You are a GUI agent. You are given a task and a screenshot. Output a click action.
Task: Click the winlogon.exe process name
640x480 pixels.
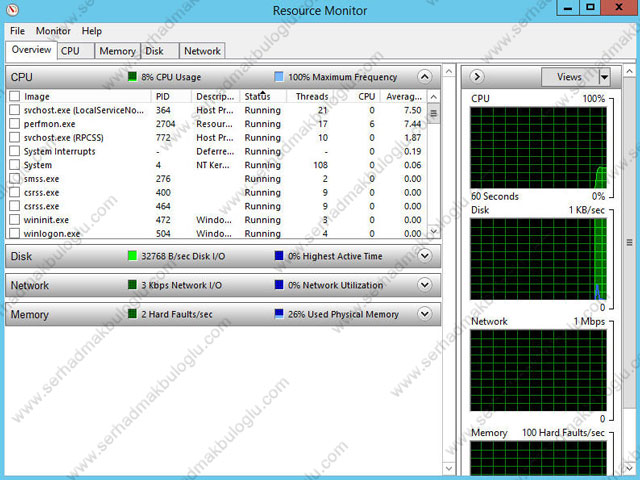(x=52, y=233)
